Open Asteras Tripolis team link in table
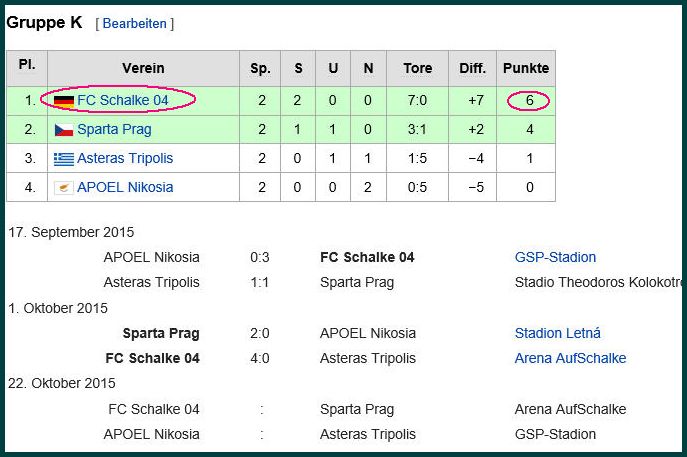The image size is (687, 457). point(125,158)
